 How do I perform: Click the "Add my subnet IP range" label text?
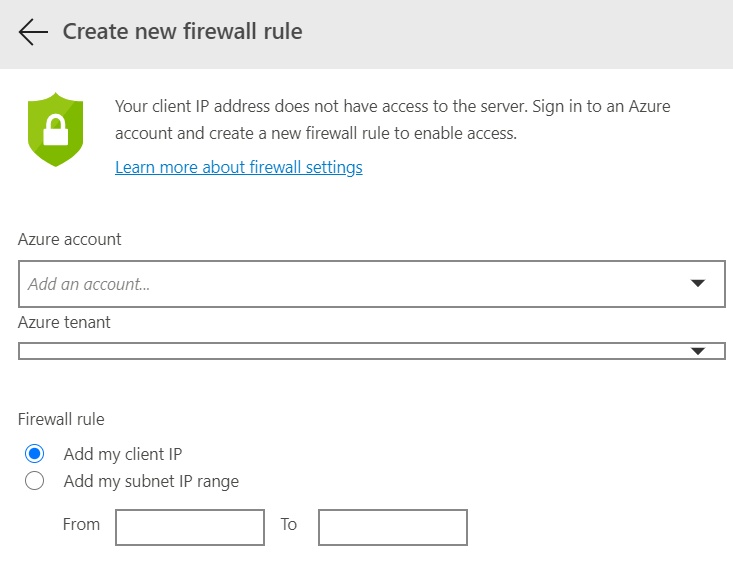tap(151, 481)
